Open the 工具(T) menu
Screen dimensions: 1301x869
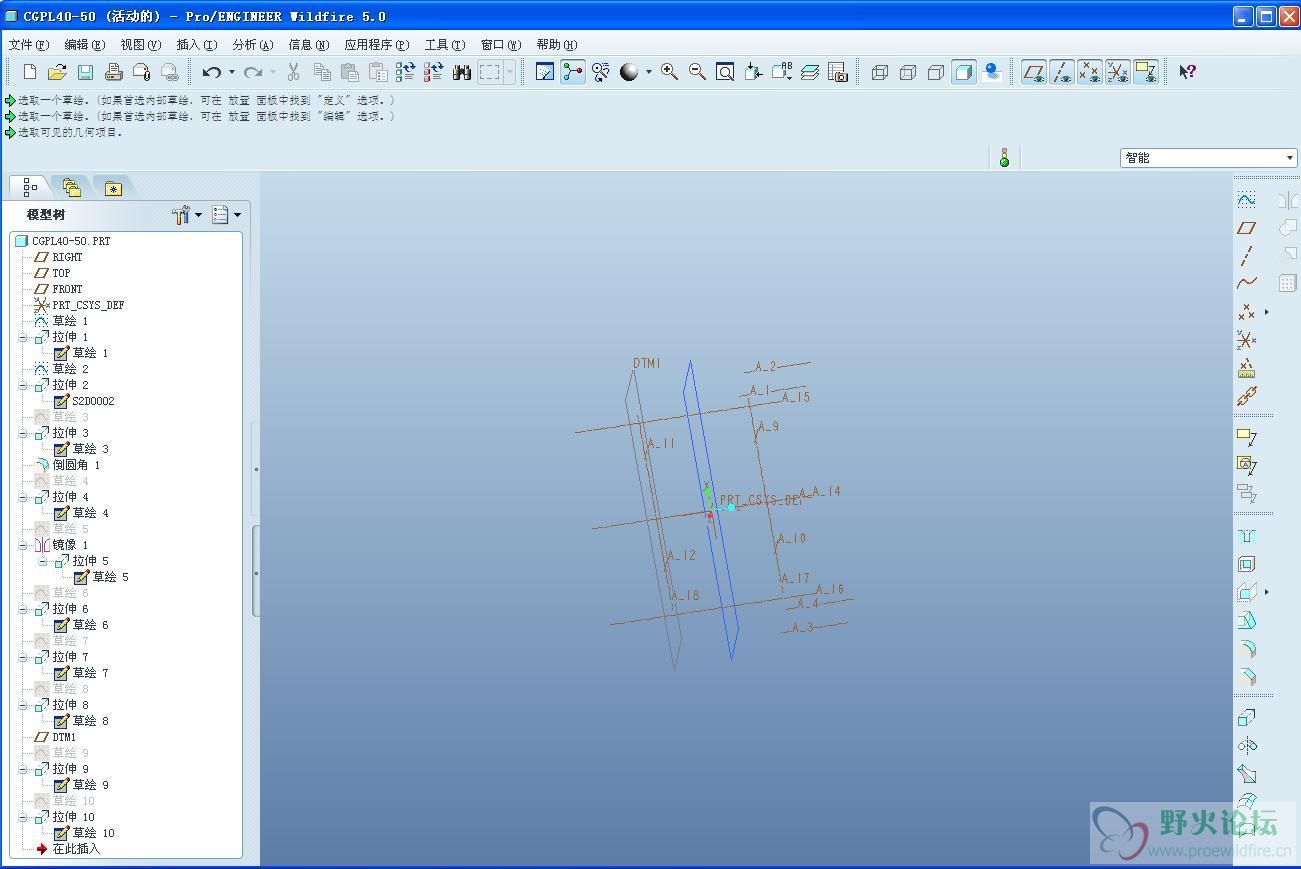[x=445, y=45]
